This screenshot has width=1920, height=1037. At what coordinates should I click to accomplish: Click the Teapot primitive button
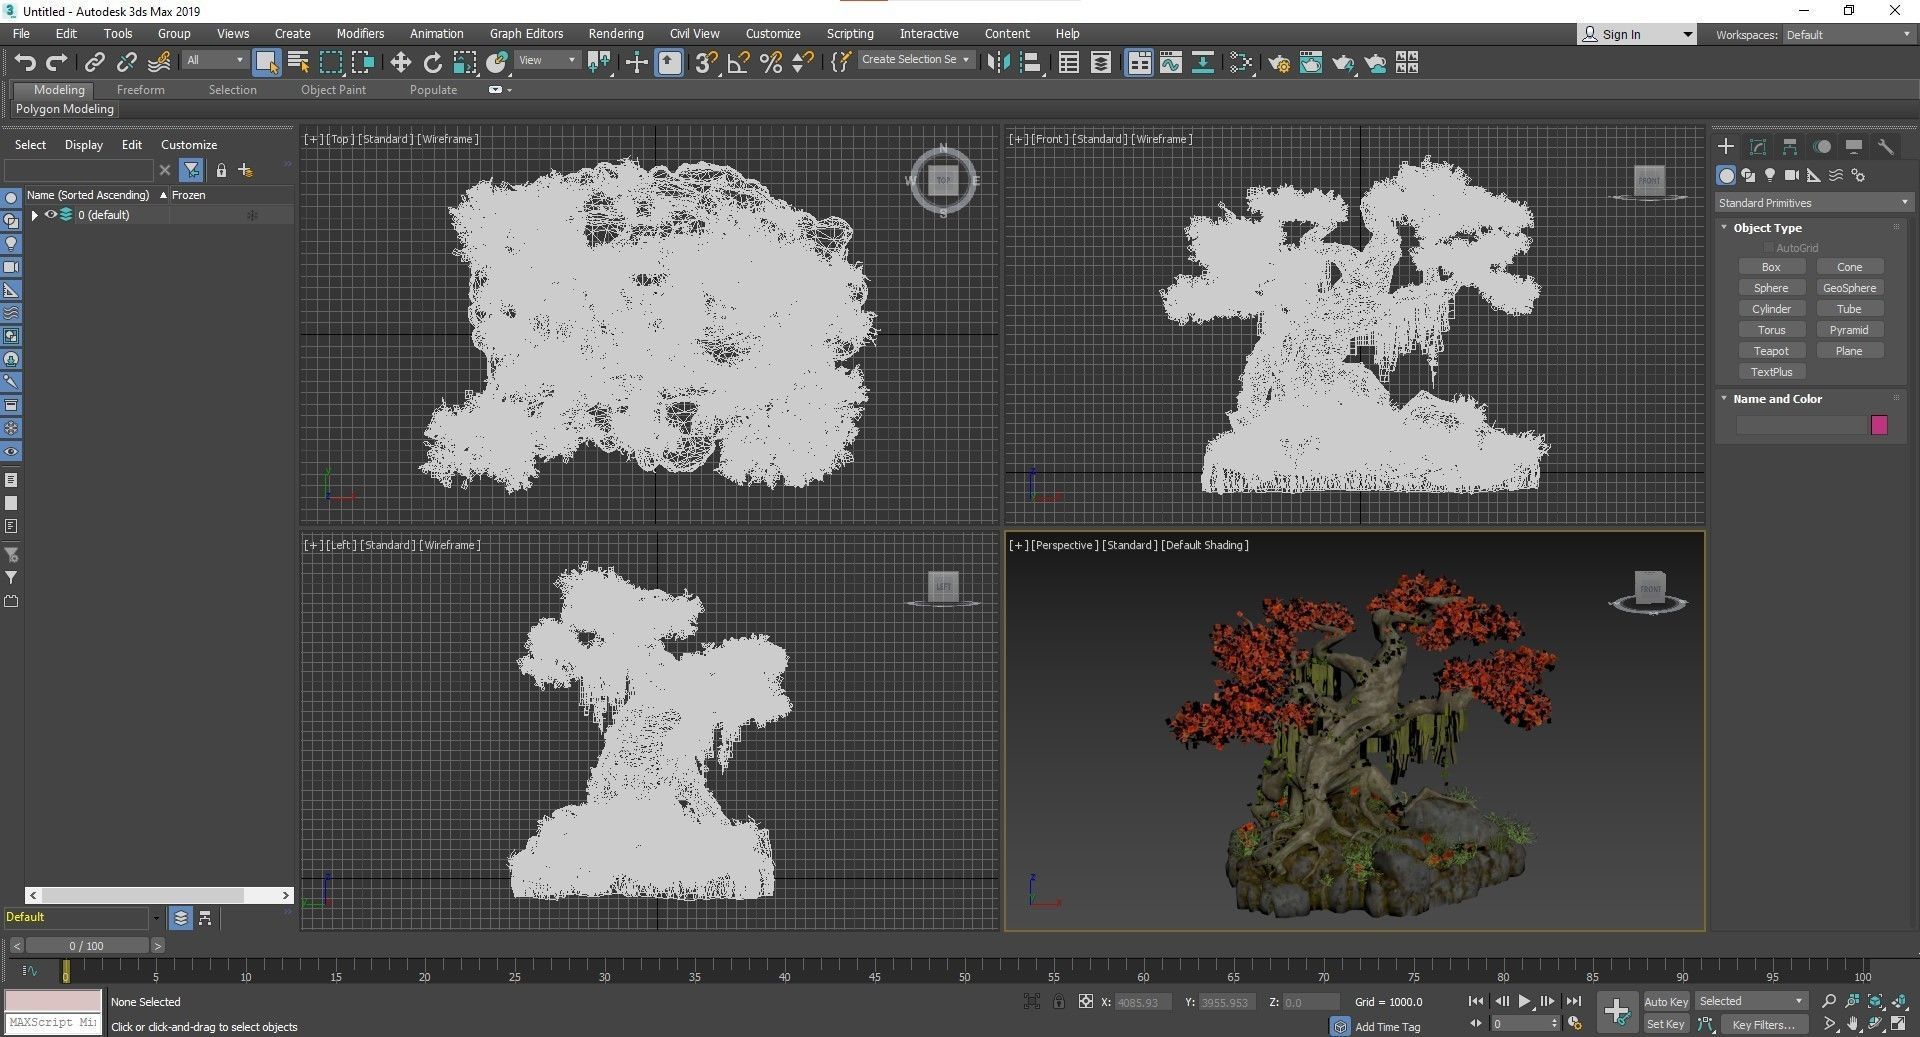click(1771, 351)
